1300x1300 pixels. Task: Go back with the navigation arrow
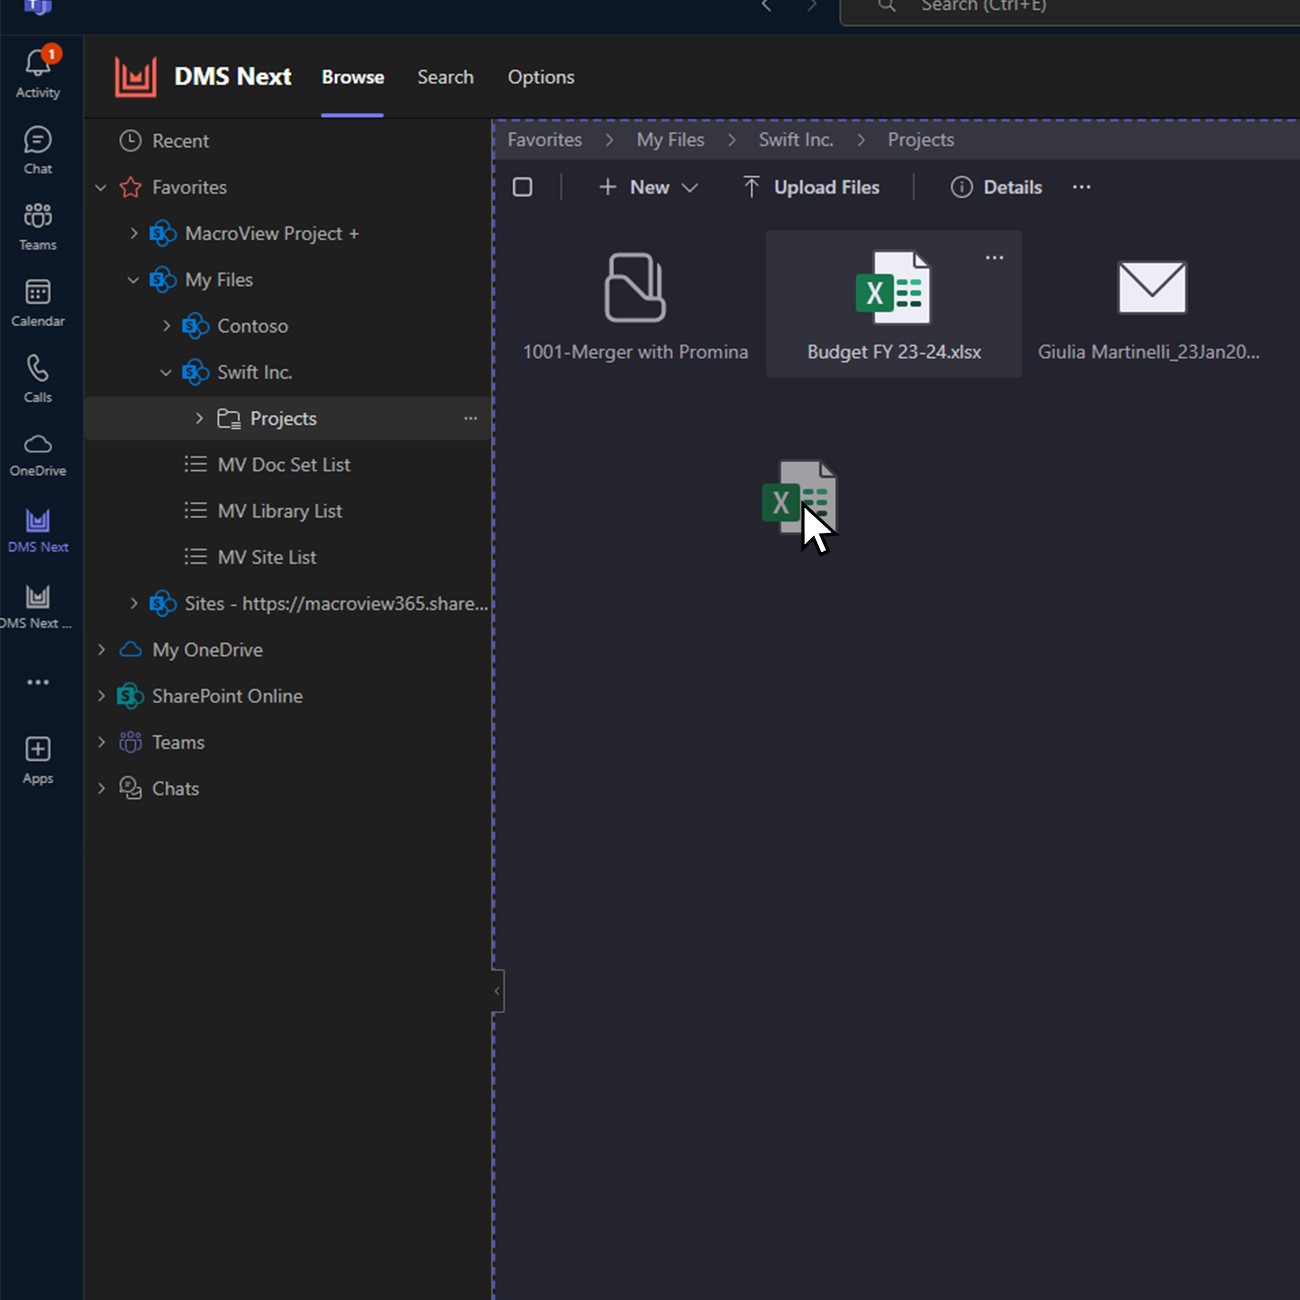point(767,6)
